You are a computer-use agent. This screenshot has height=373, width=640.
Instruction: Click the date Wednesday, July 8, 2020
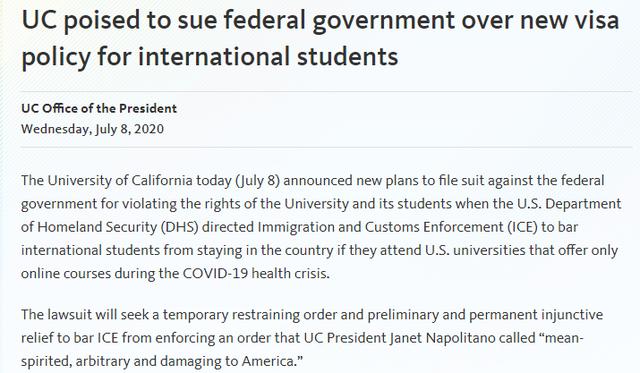[92, 129]
